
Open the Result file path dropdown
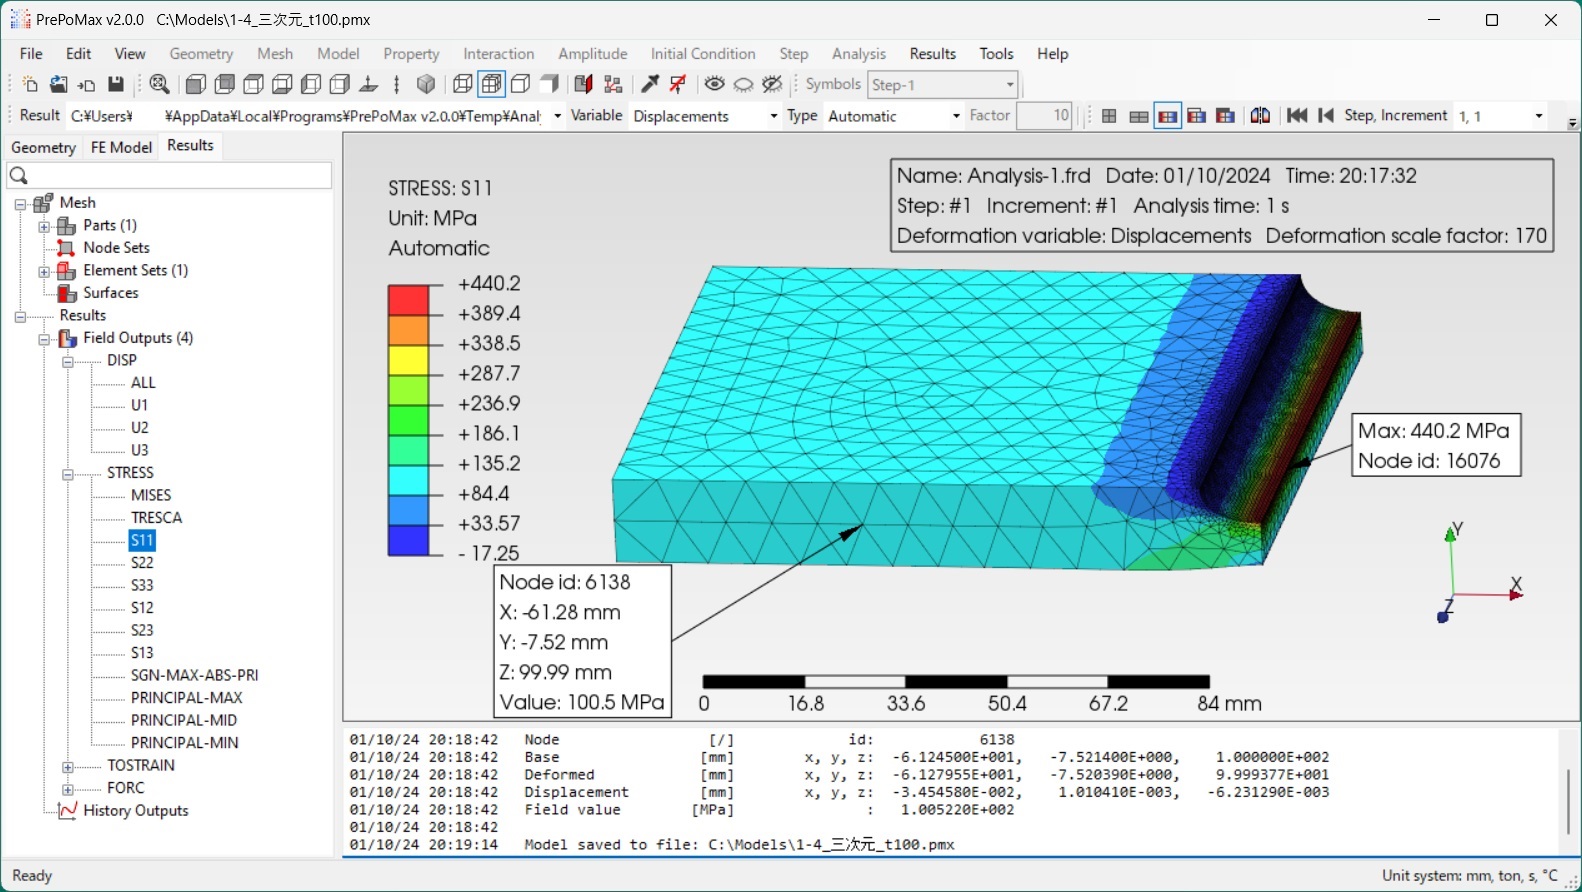[557, 116]
